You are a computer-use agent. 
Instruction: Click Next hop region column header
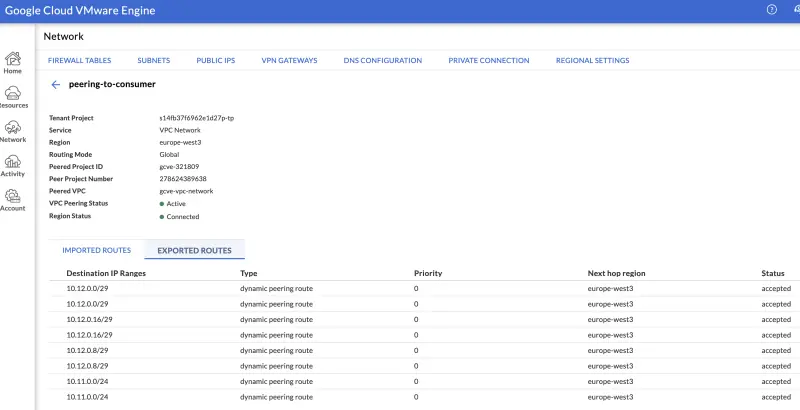(x=616, y=273)
